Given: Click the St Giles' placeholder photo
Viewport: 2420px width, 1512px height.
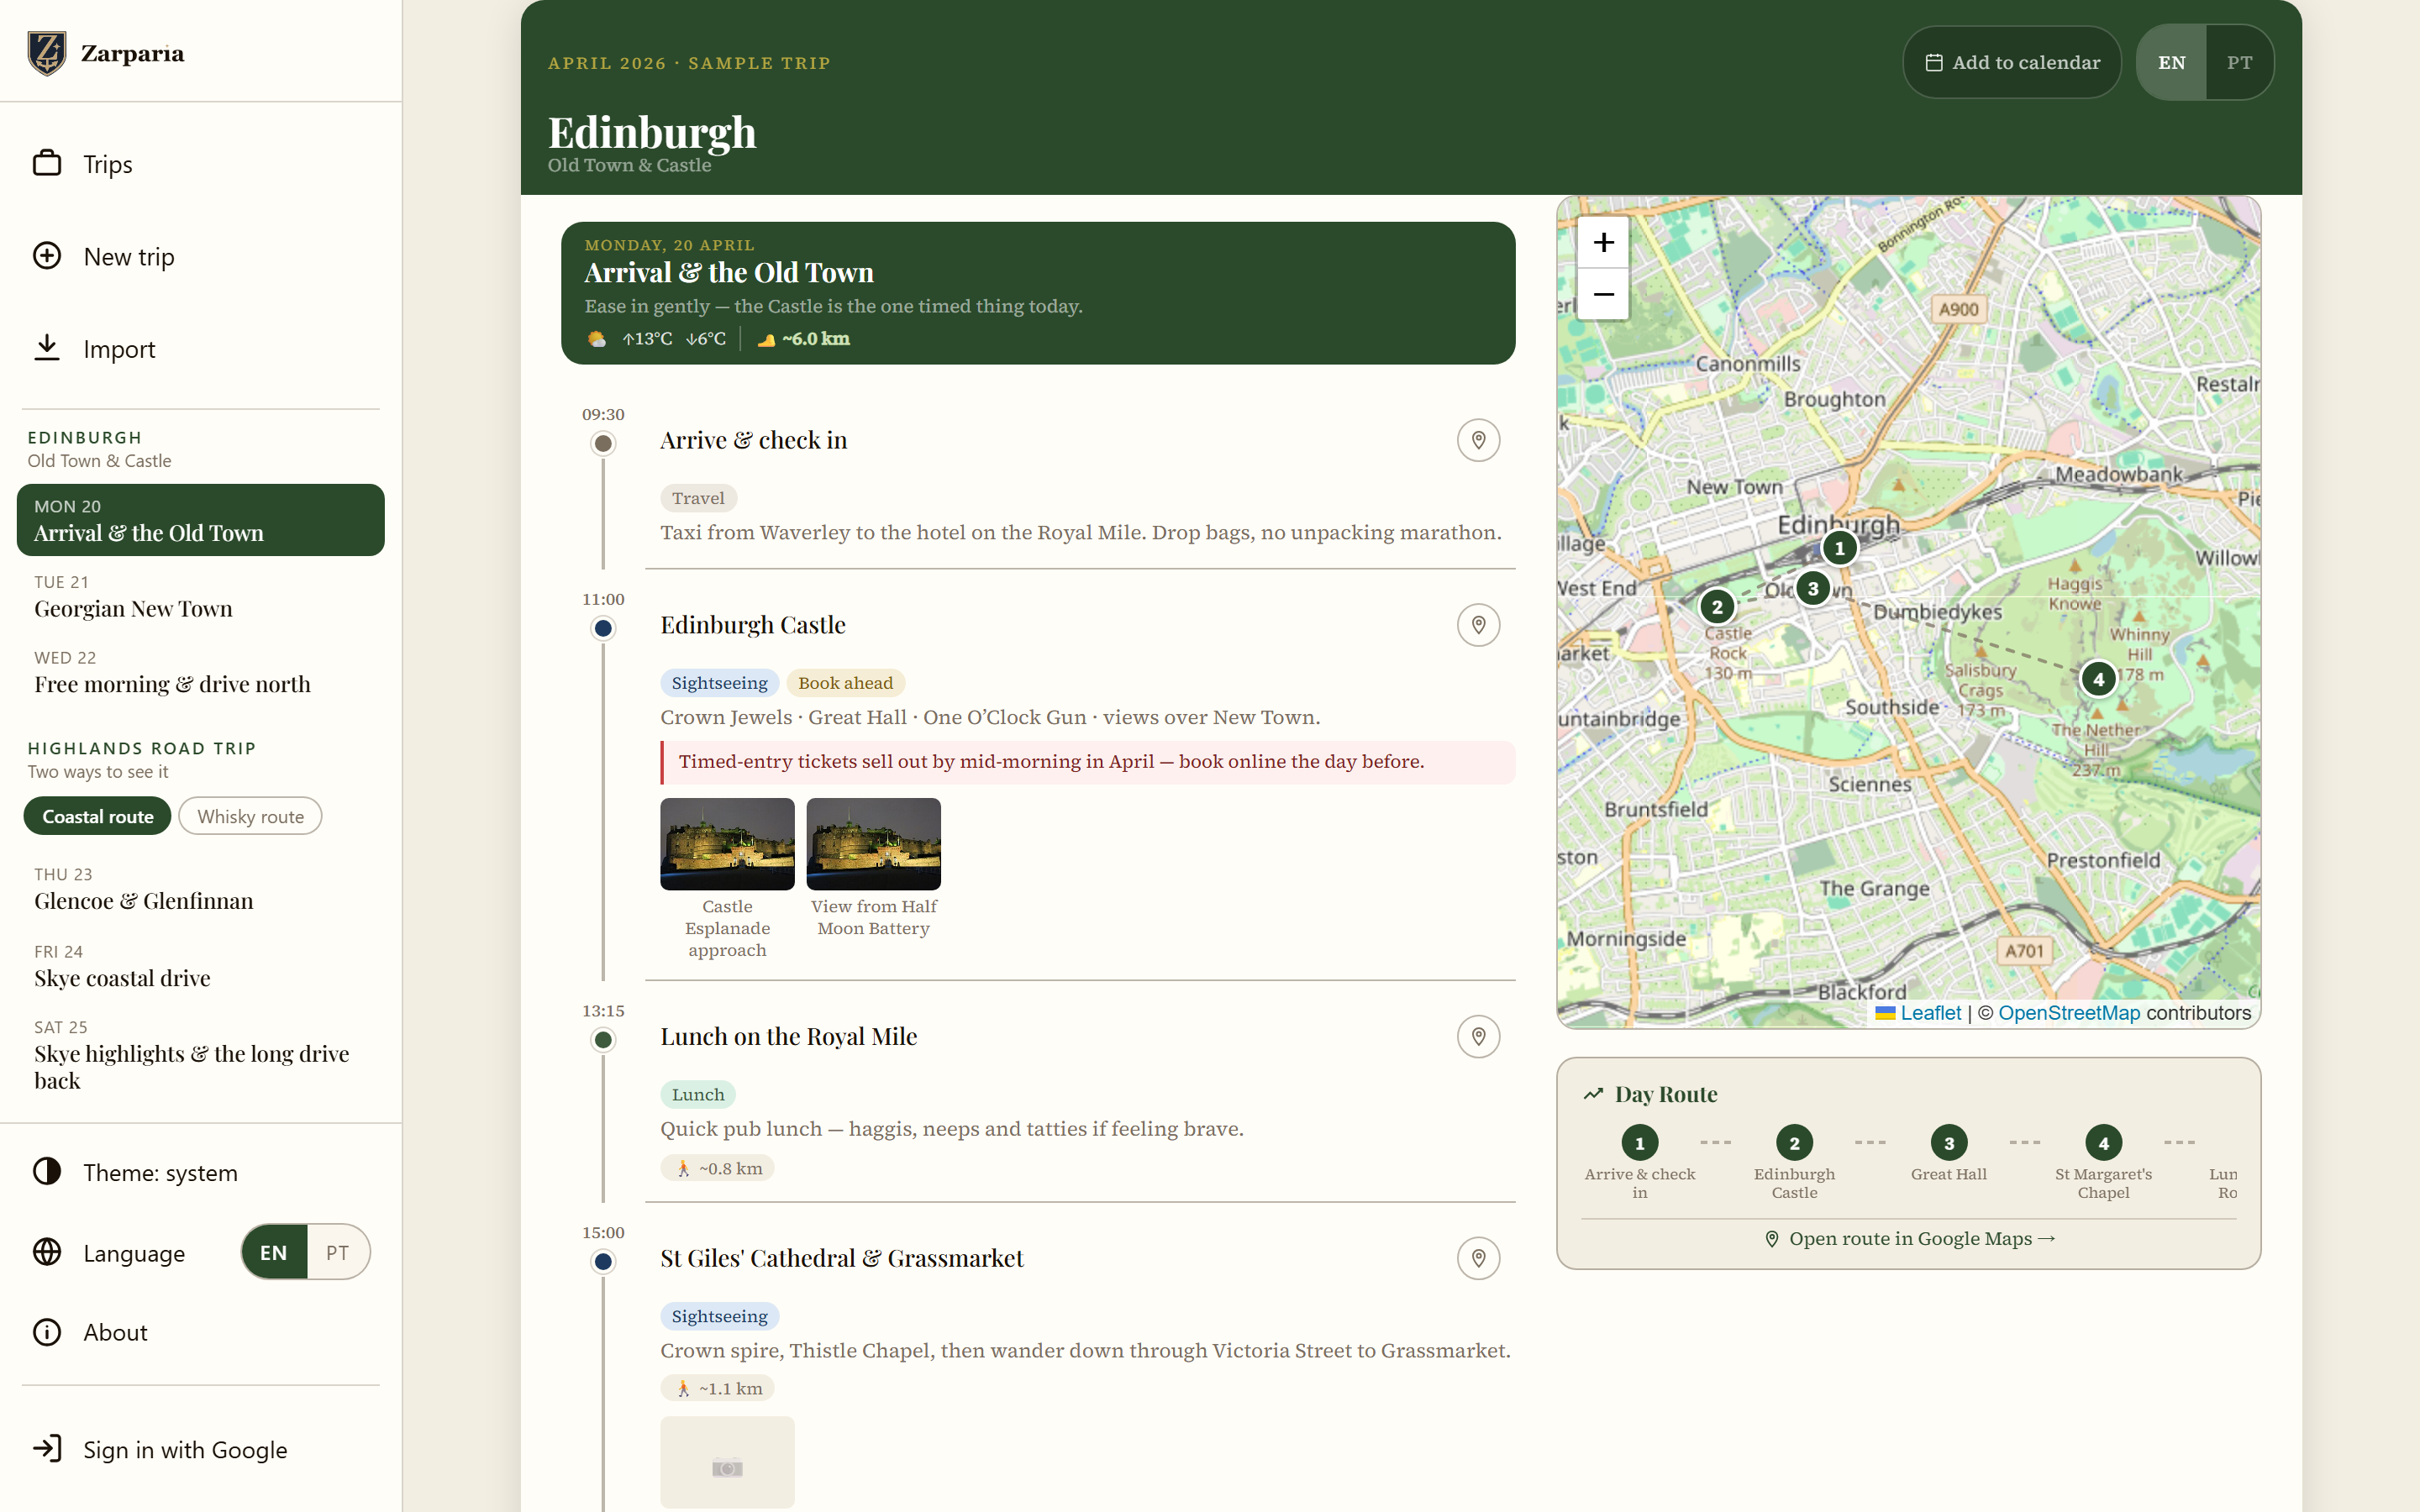Looking at the screenshot, I should [727, 1462].
